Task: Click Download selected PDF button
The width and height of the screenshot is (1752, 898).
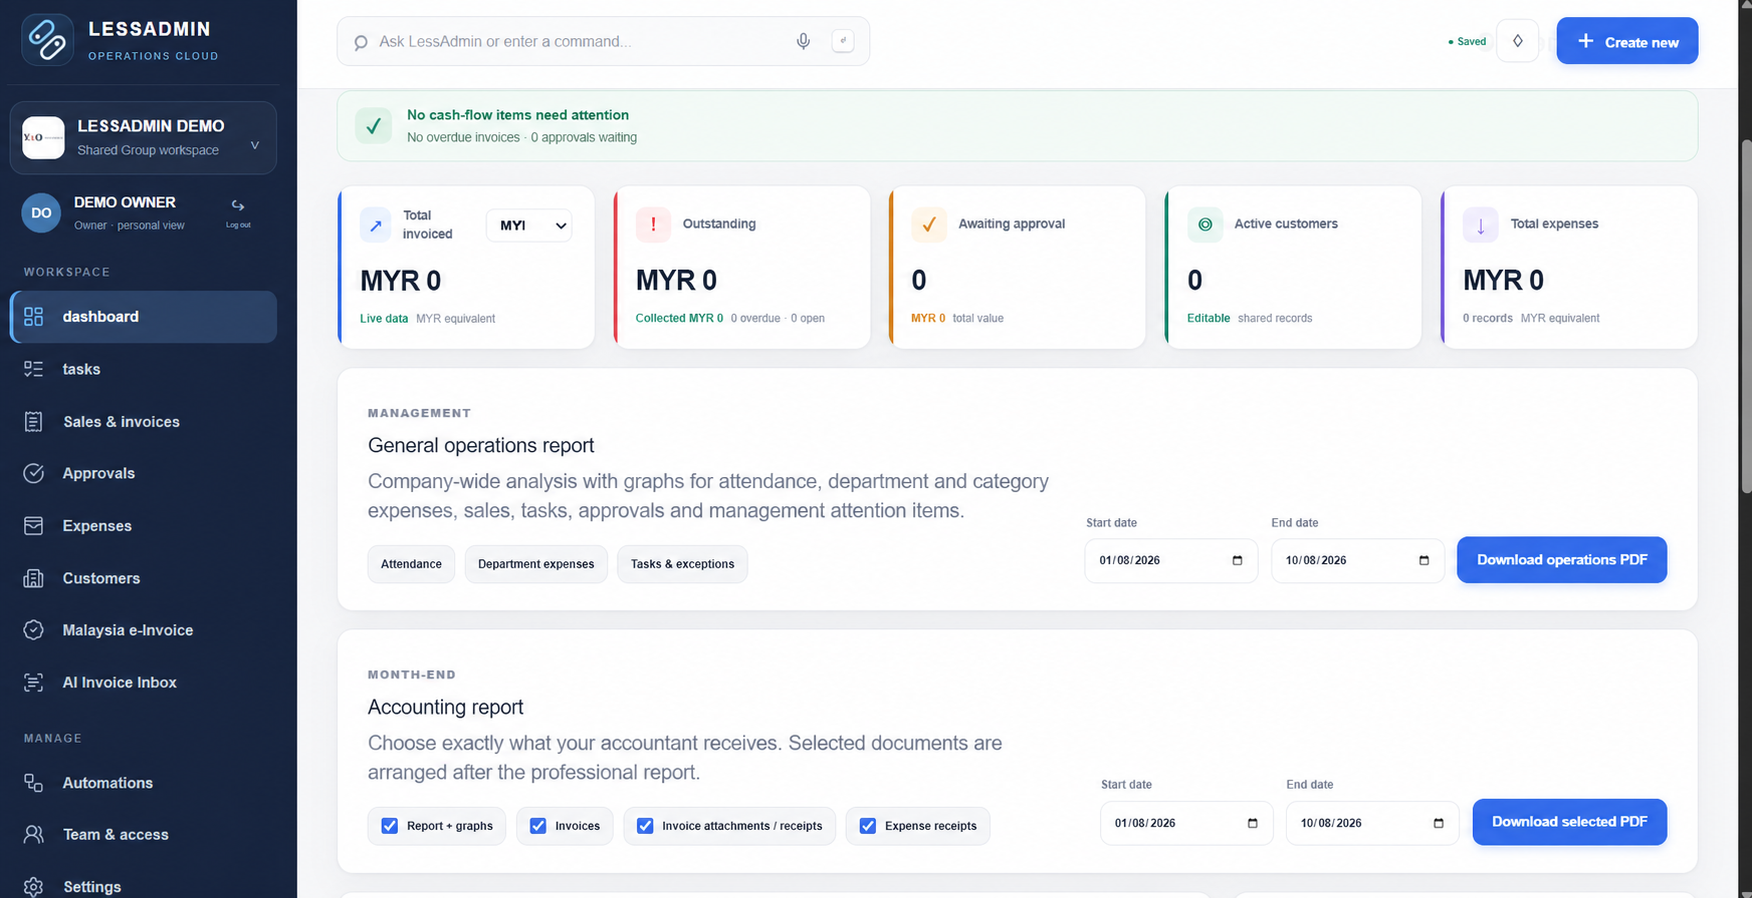Action: tap(1570, 822)
